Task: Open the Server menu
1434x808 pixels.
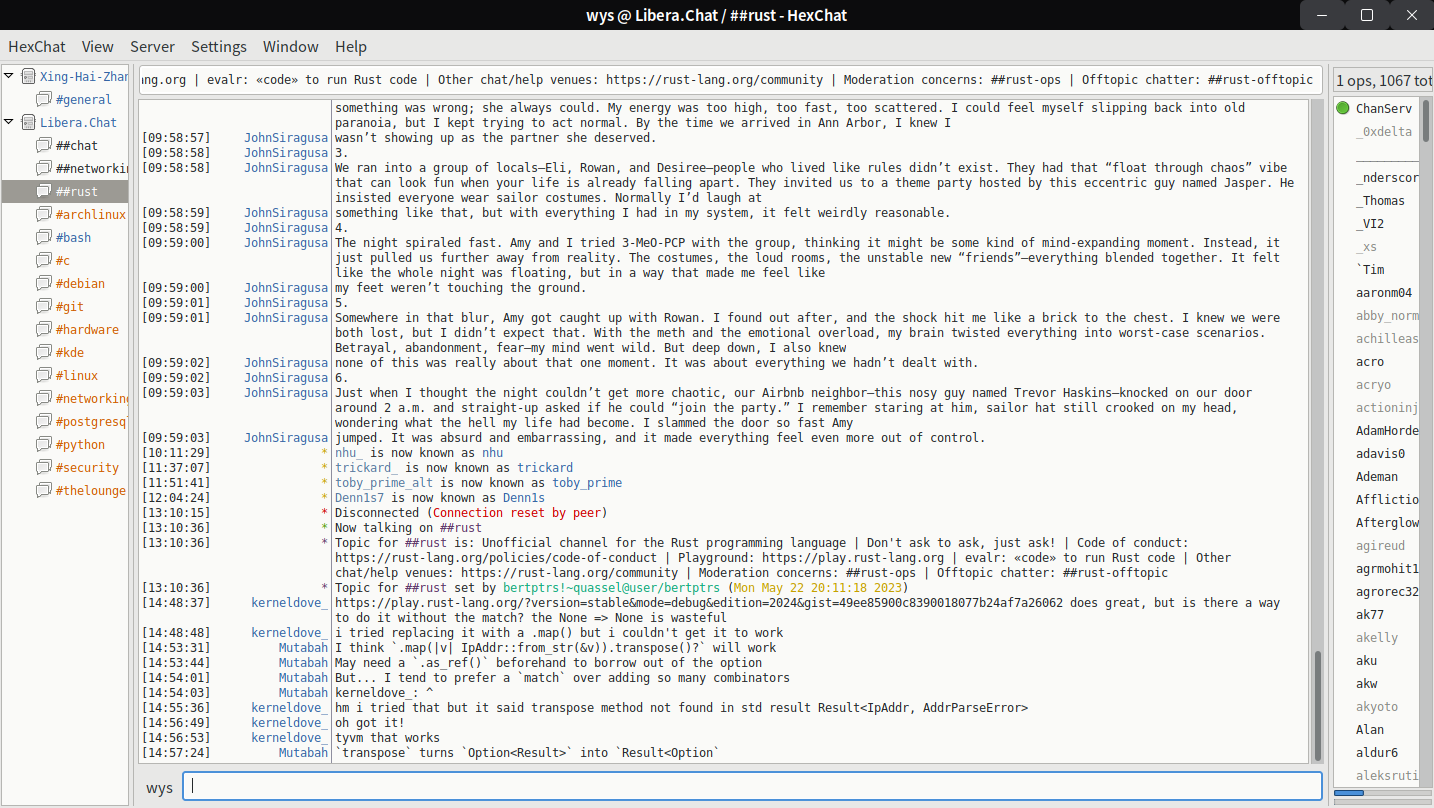Action: click(152, 46)
